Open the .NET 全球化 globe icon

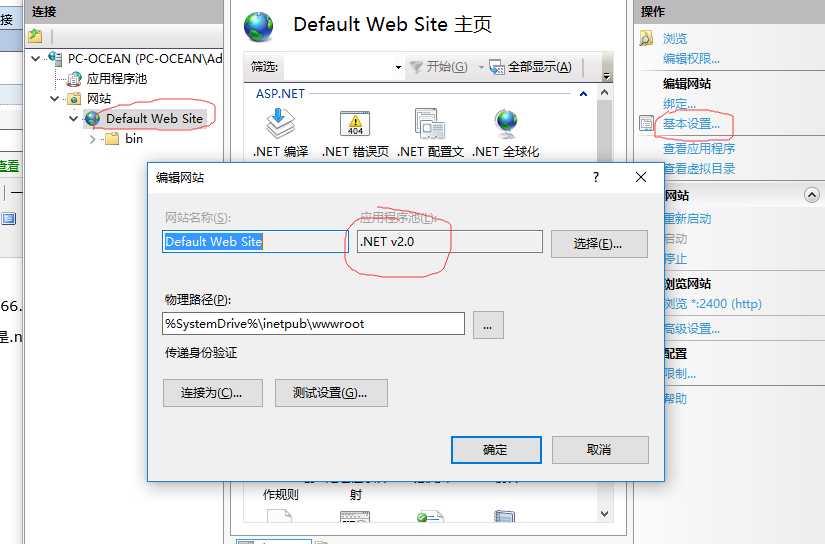[x=506, y=122]
